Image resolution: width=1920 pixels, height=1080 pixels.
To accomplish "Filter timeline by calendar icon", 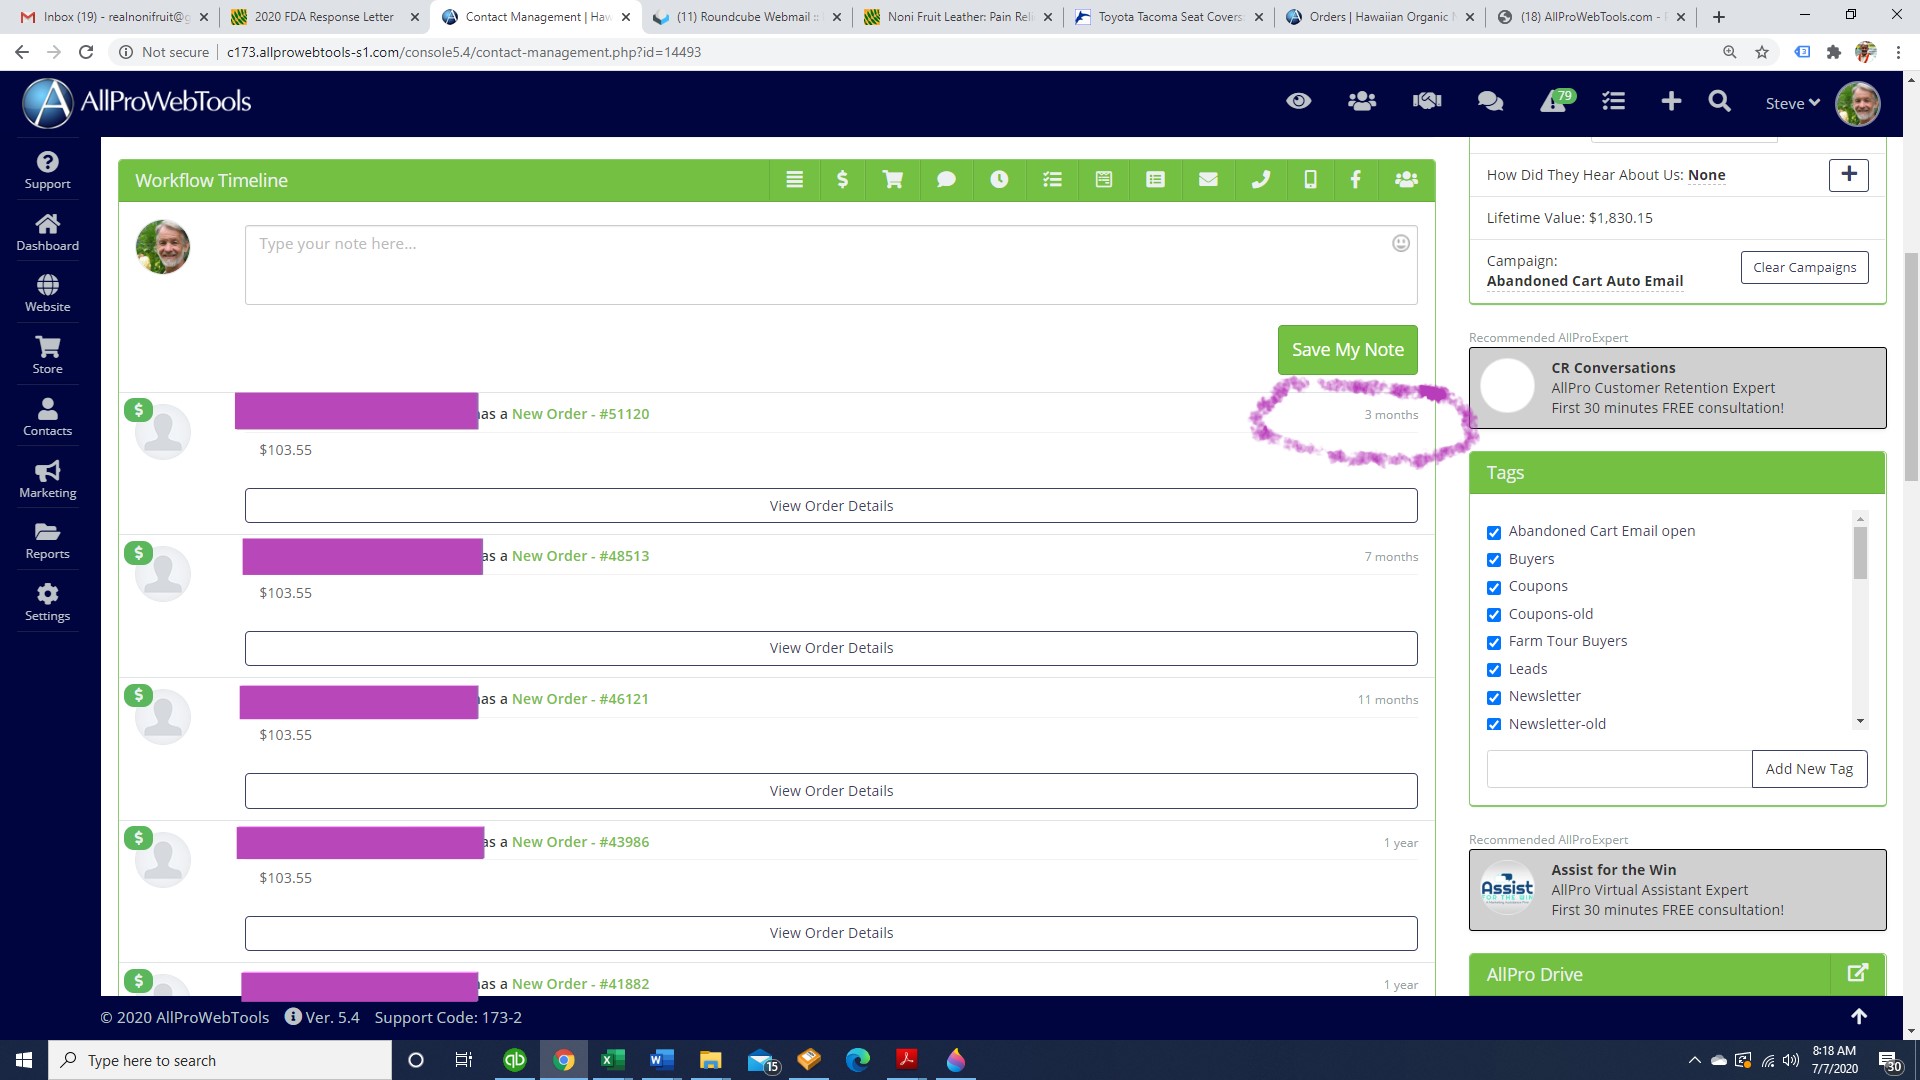I will pyautogui.click(x=1104, y=180).
